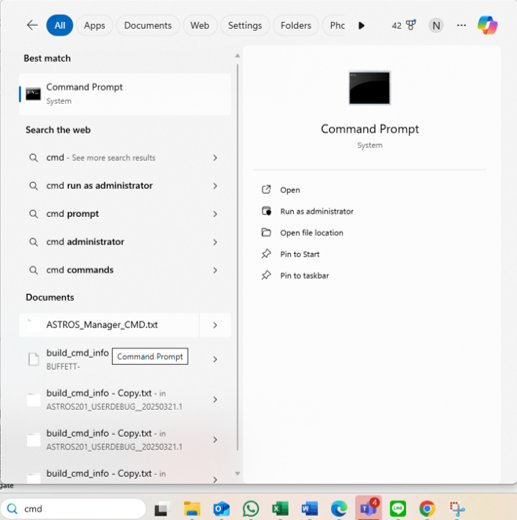Click the Open action's launch icon
This screenshot has height=520, width=517.
[x=266, y=190]
